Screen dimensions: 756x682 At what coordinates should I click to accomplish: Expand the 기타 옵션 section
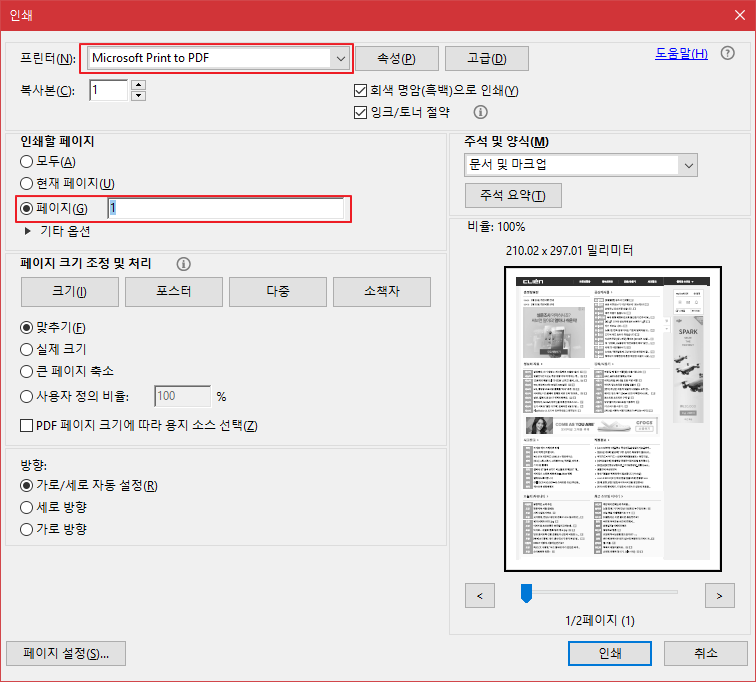[28, 231]
